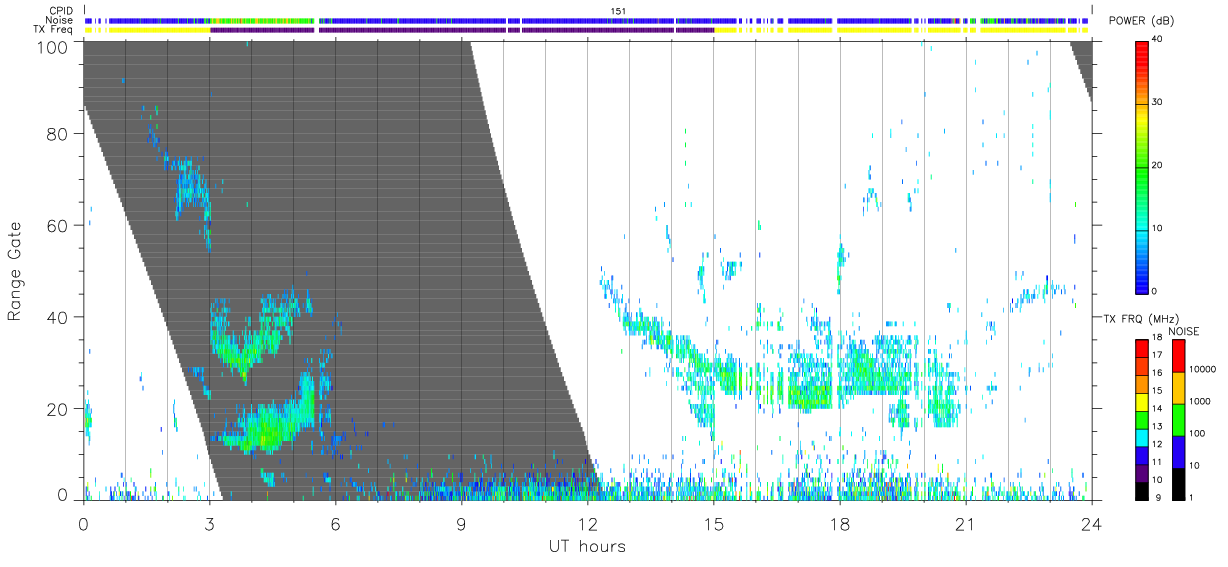This screenshot has width=1228, height=567.
Task: Select the 60 tick on Range Gate axis
Action: [x=59, y=226]
